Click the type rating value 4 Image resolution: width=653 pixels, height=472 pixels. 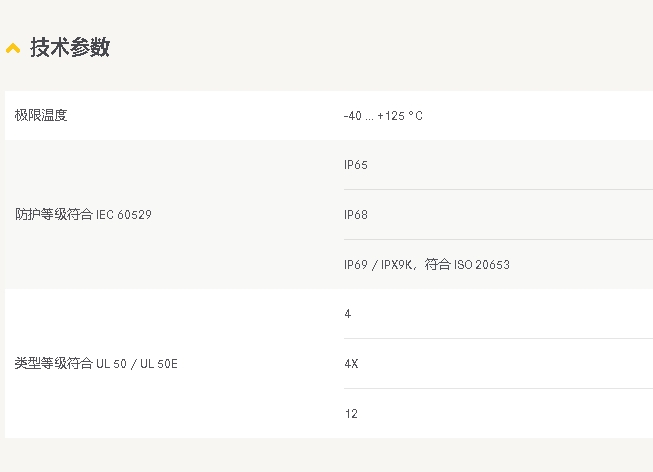click(348, 314)
